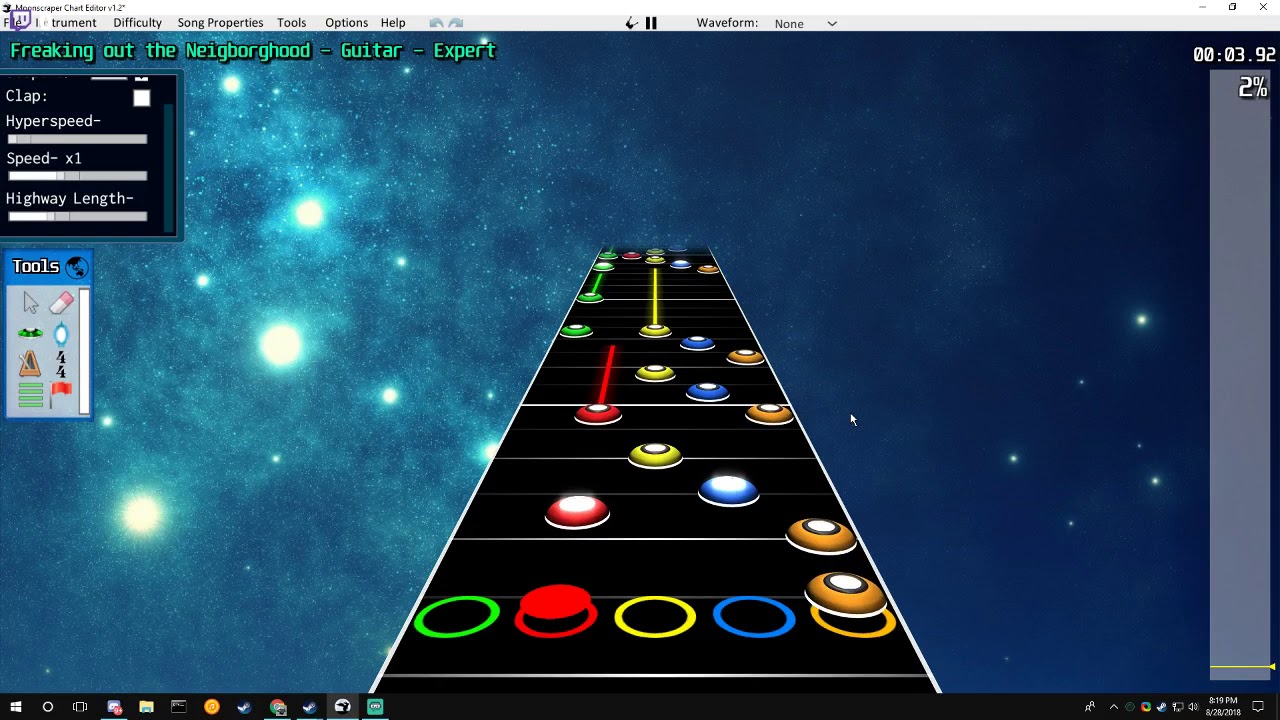The width and height of the screenshot is (1280, 720).
Task: Open the command prompt taskbar icon
Action: [179, 707]
